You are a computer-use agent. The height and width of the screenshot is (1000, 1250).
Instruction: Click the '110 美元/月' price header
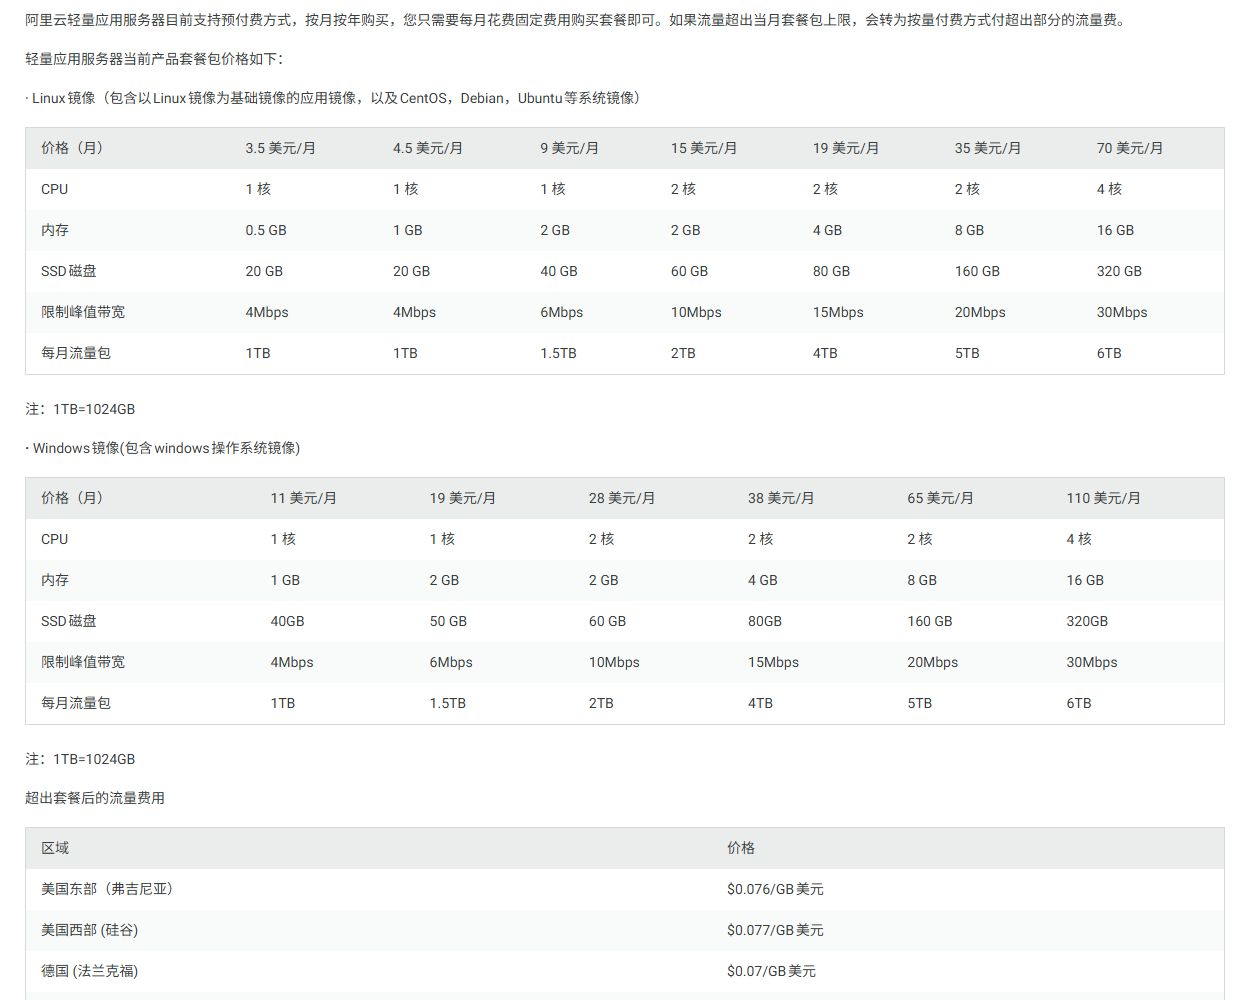pyautogui.click(x=1103, y=498)
